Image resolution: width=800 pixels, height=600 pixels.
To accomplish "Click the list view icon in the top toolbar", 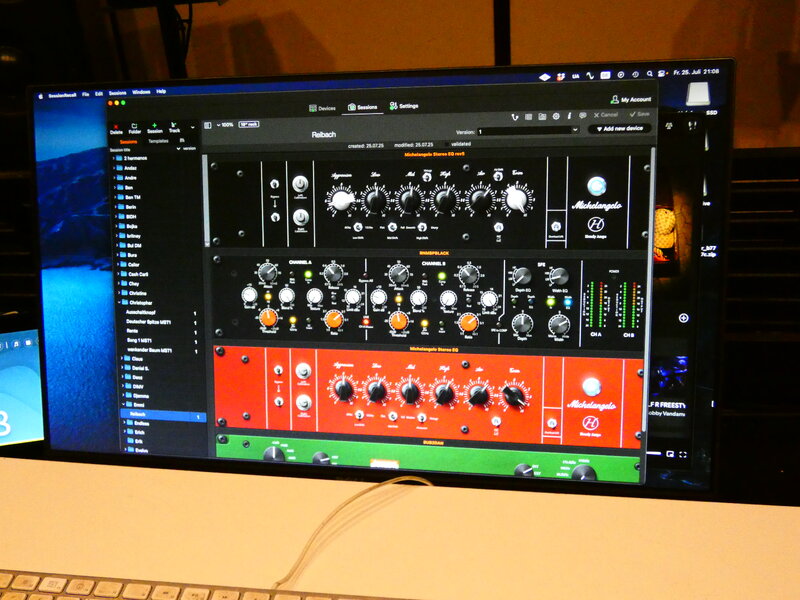I will click(529, 117).
